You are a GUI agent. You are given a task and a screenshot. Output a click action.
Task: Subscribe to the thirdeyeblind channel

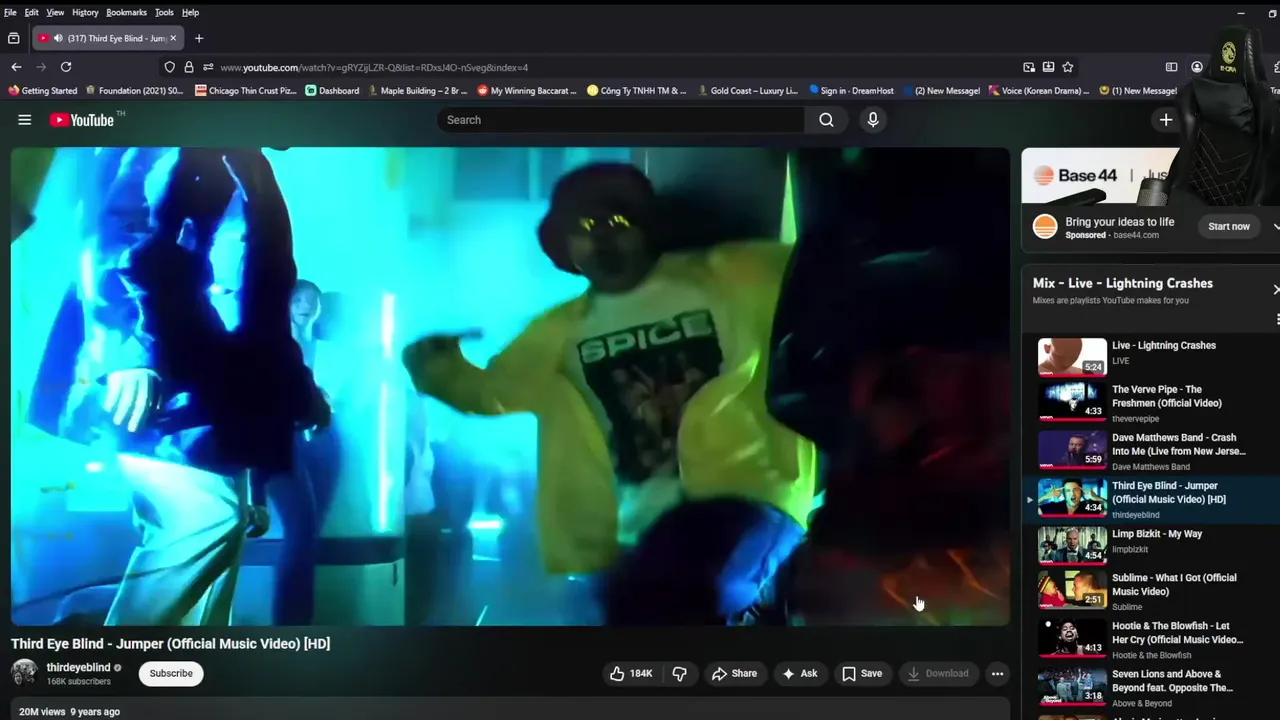[x=171, y=674]
